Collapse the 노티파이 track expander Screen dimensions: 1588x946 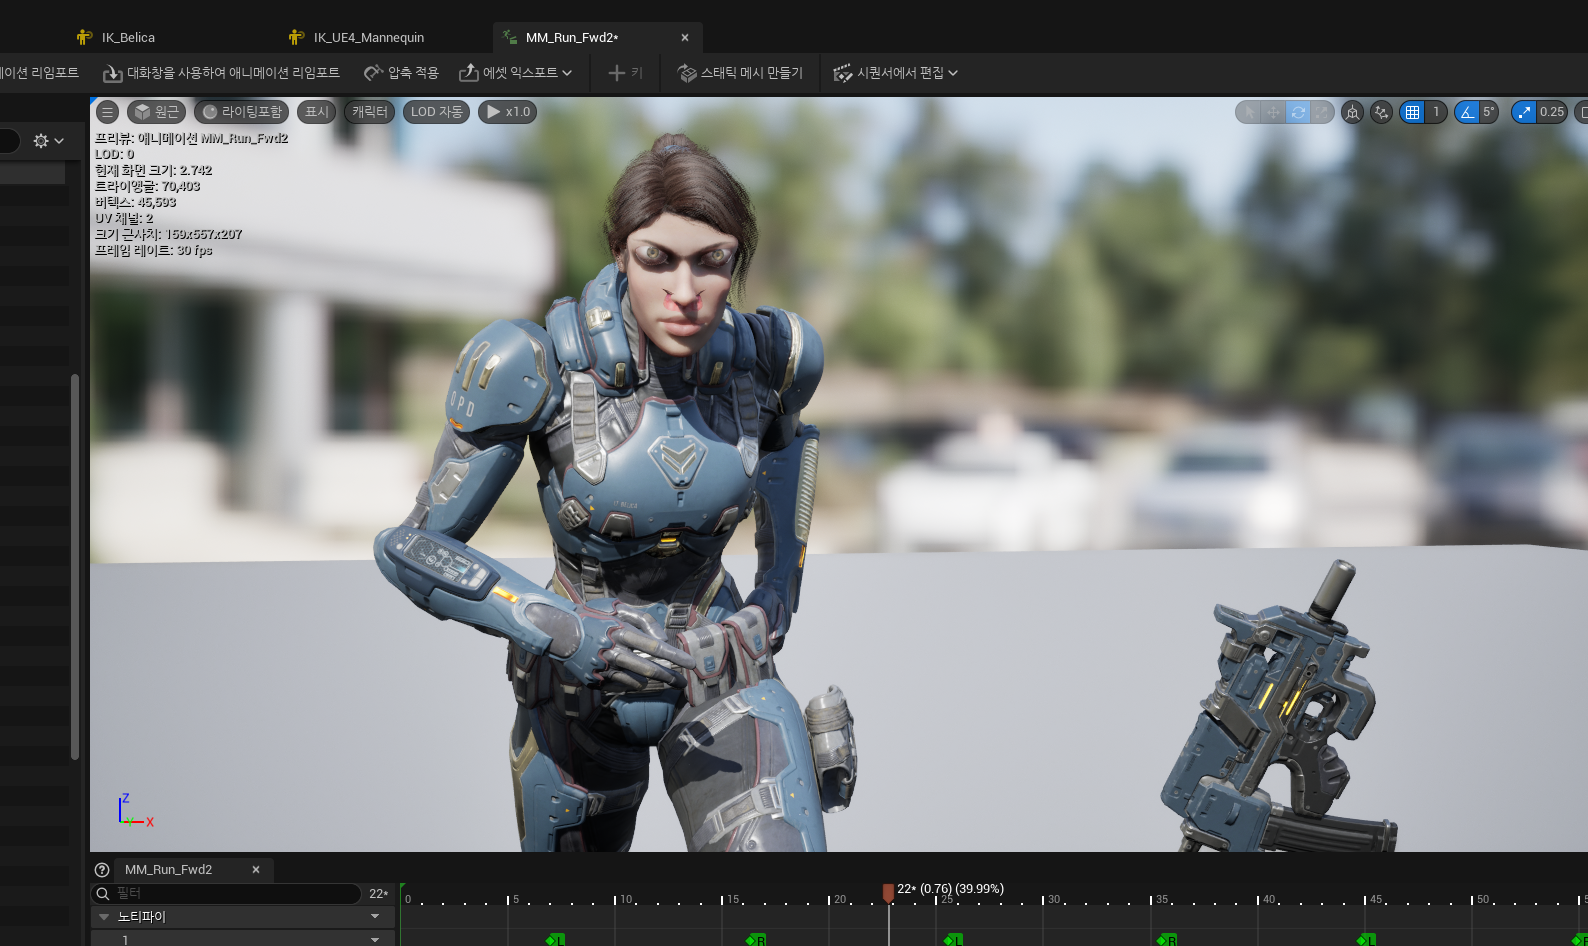(x=104, y=917)
